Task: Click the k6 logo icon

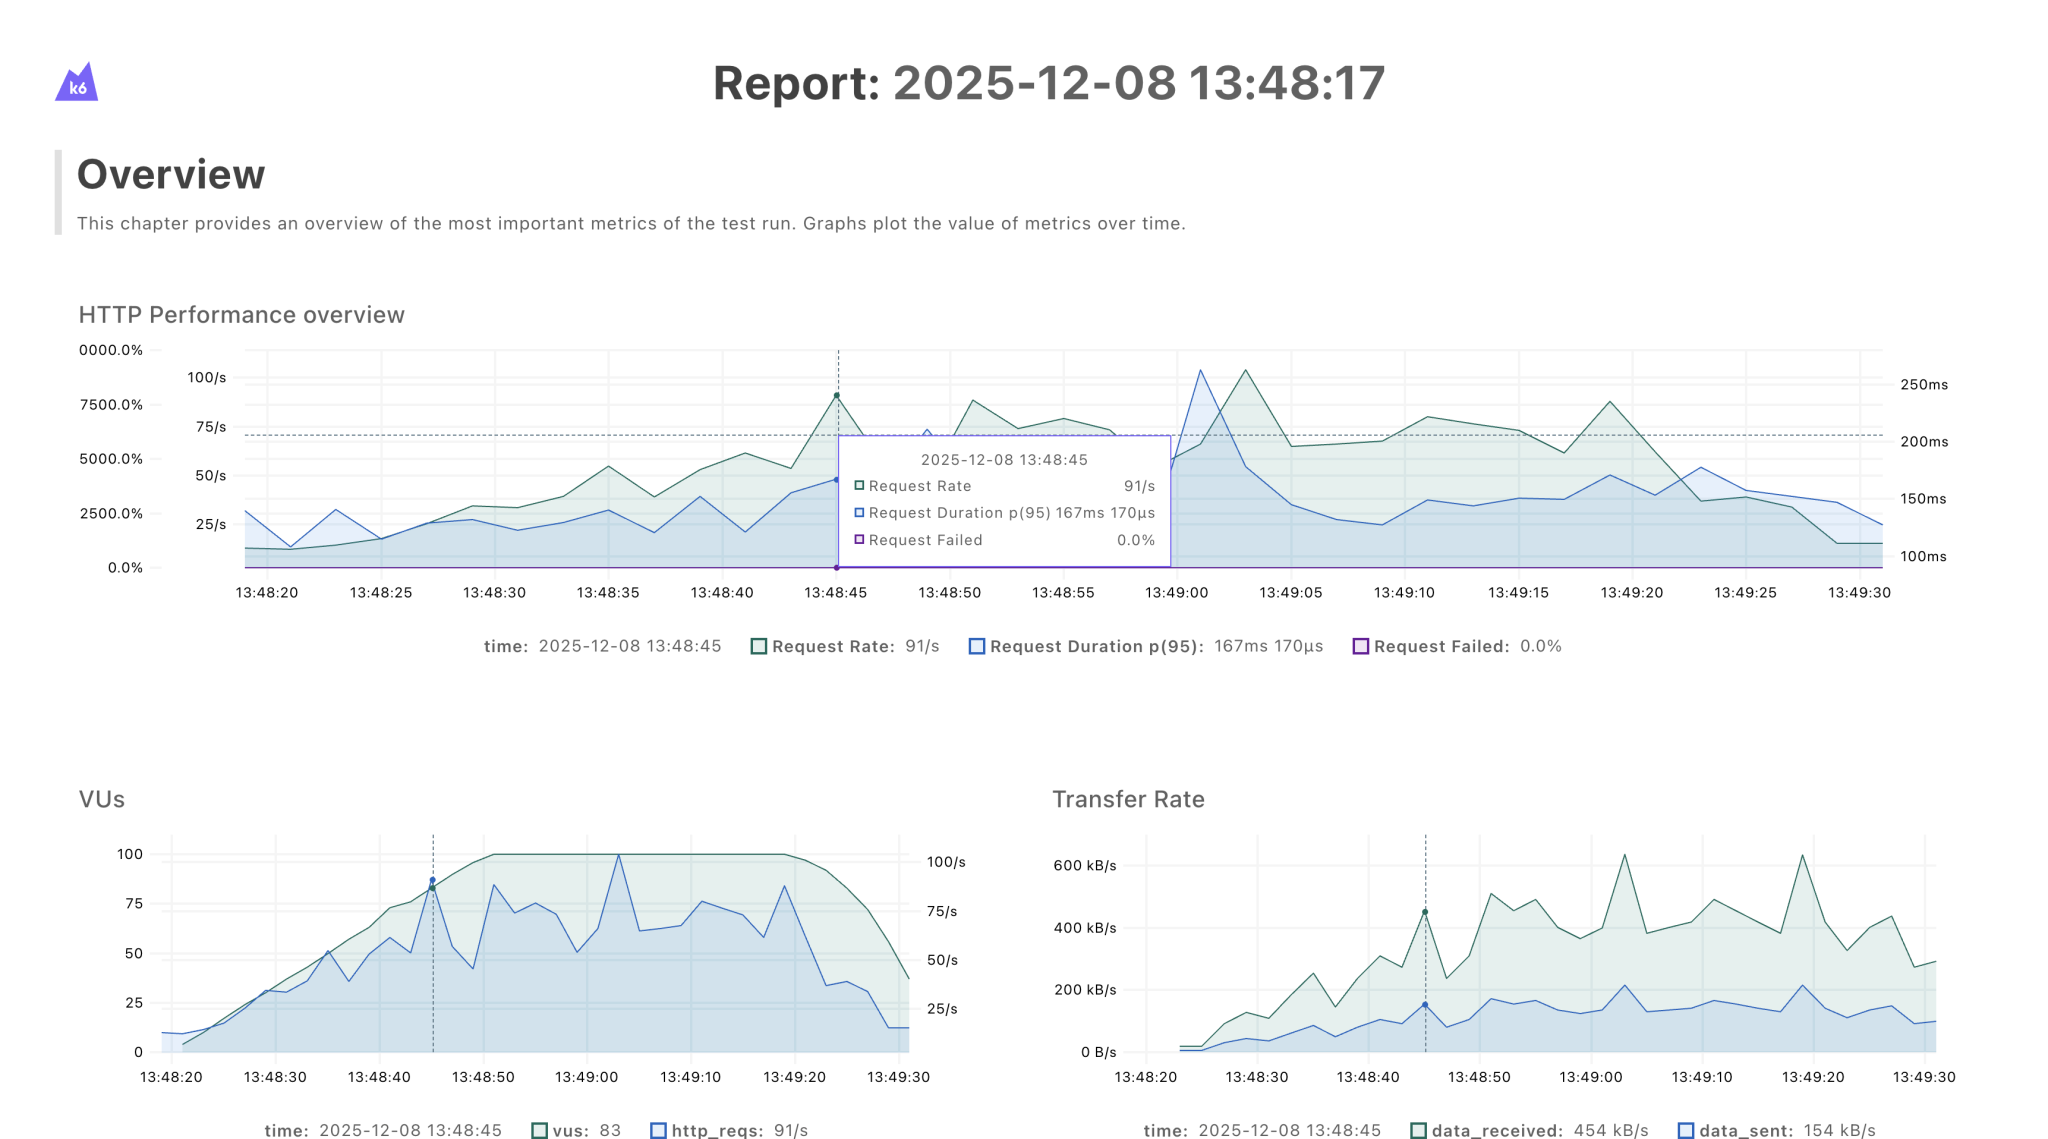Action: [x=76, y=82]
